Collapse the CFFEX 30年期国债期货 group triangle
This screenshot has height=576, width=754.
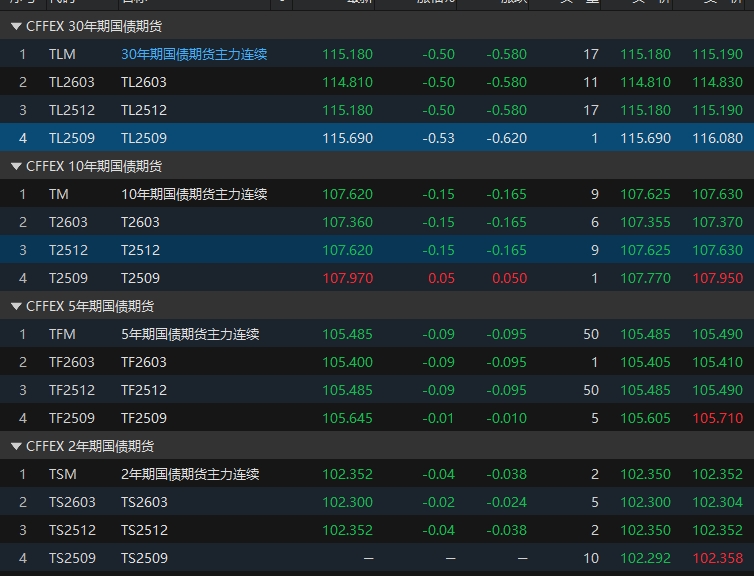click(16, 26)
